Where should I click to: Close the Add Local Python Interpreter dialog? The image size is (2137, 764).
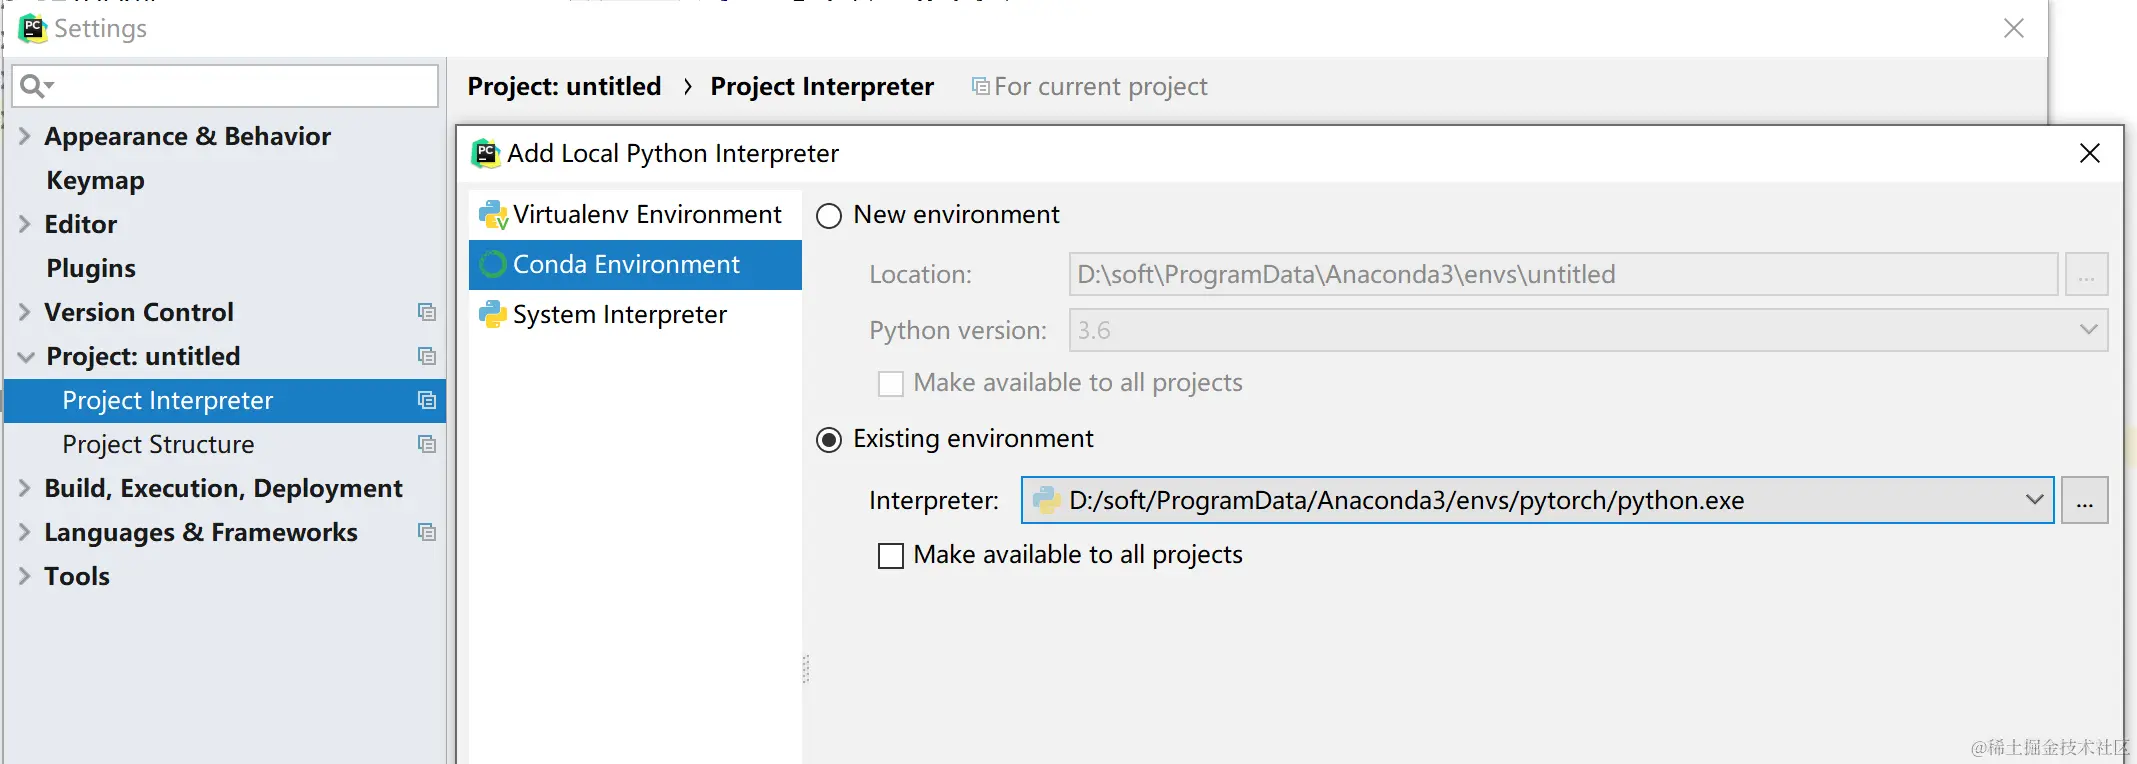click(2089, 153)
